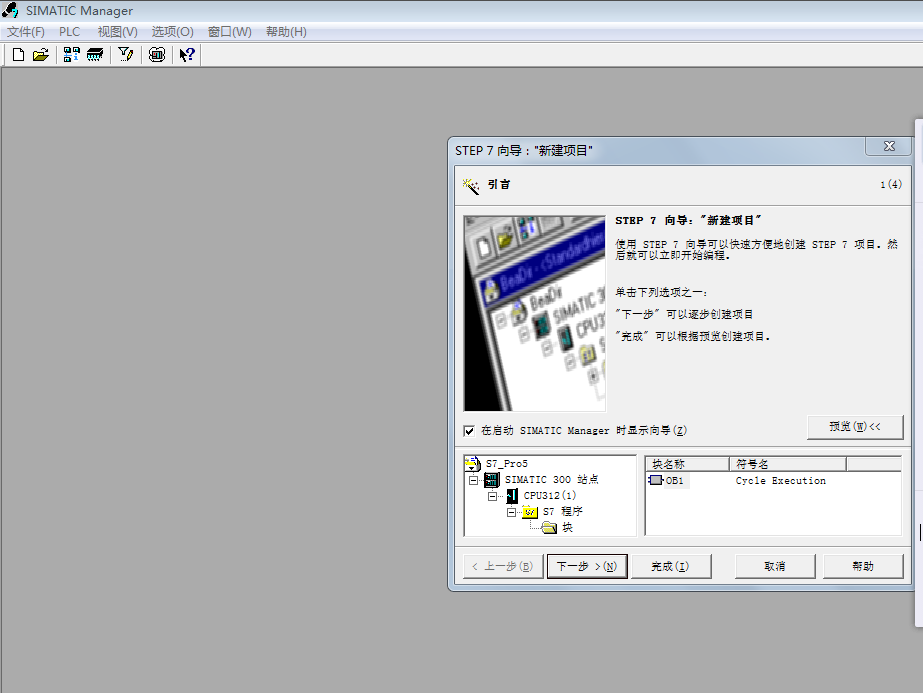The image size is (923, 693).
Task: Open the 选项(O) menu
Action: [172, 32]
